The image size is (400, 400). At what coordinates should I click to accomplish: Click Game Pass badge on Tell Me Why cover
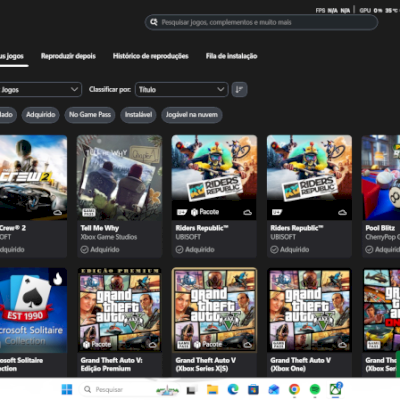(x=89, y=212)
